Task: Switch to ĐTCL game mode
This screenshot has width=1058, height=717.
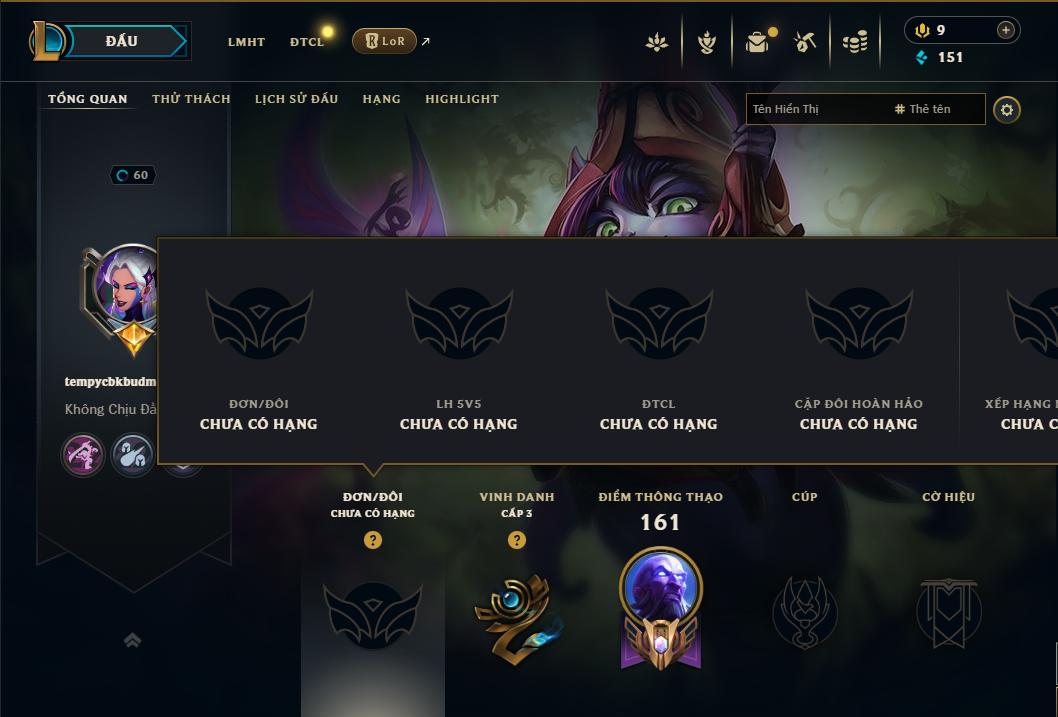Action: coord(307,42)
